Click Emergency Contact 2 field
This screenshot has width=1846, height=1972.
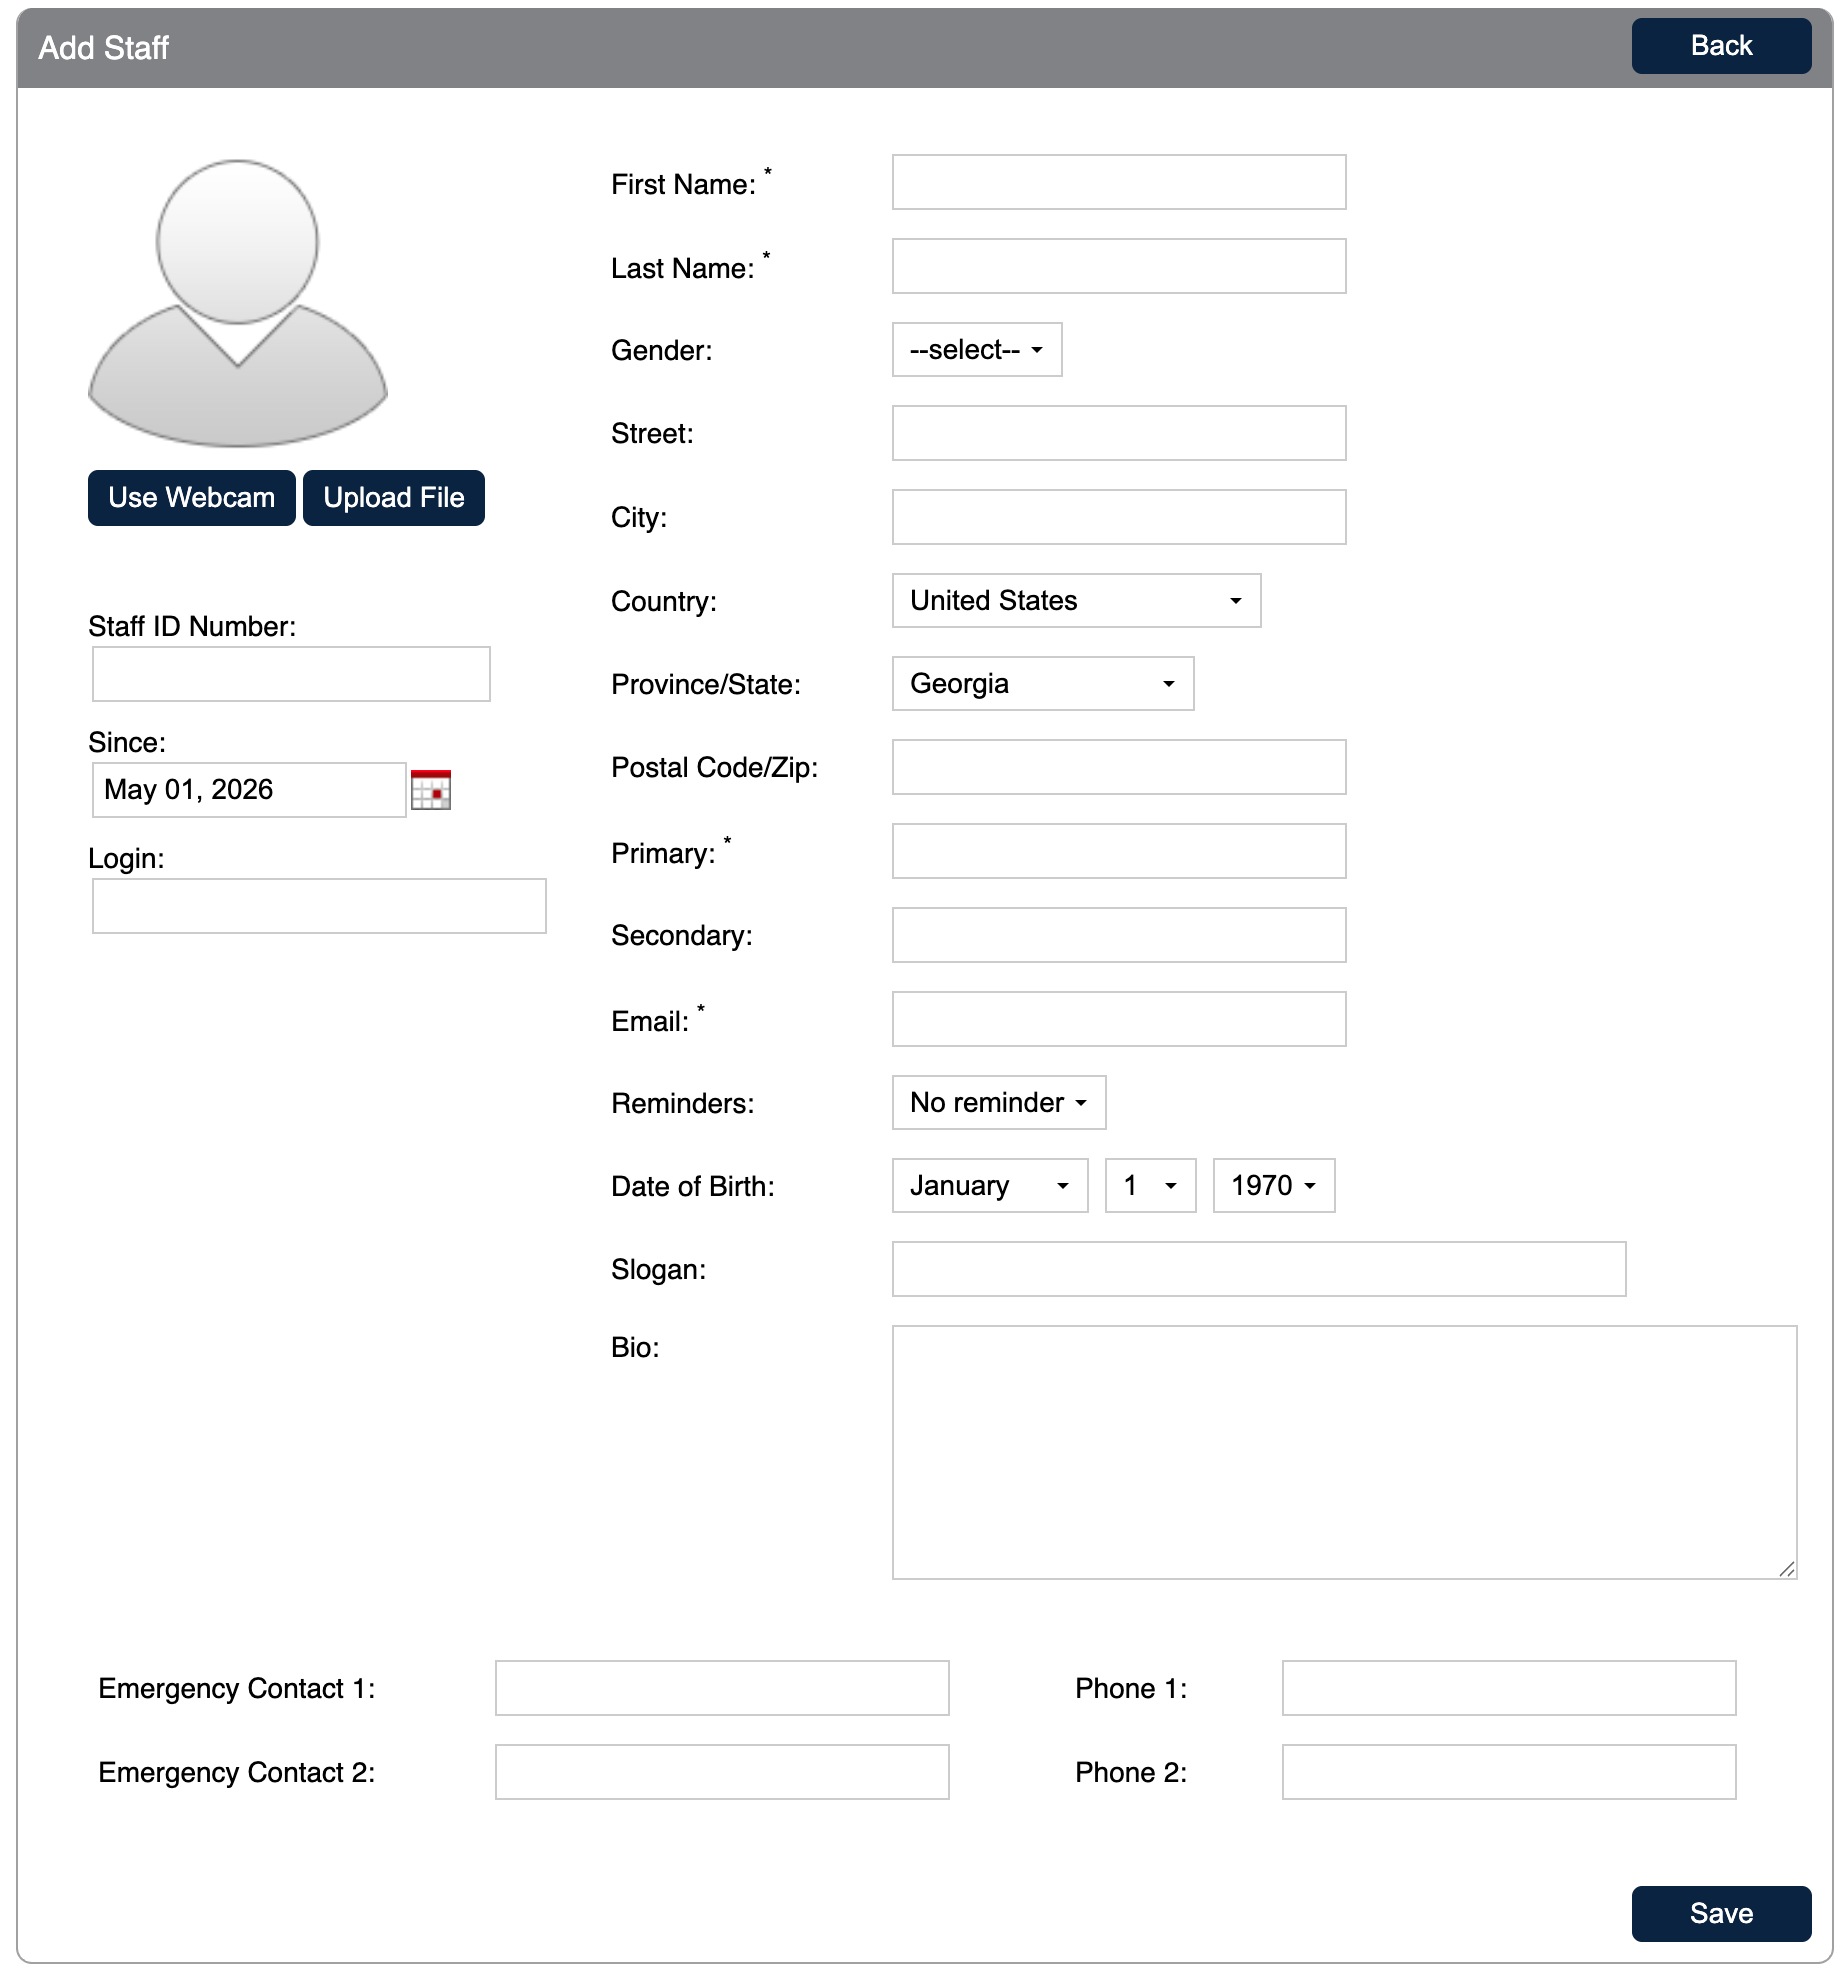722,1772
